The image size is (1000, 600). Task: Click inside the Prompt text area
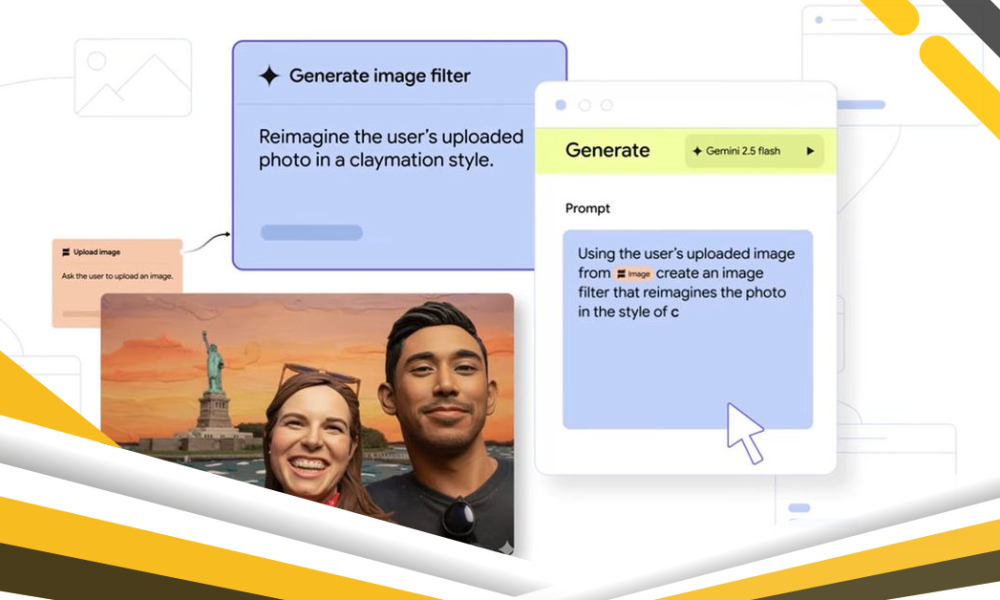(x=687, y=370)
